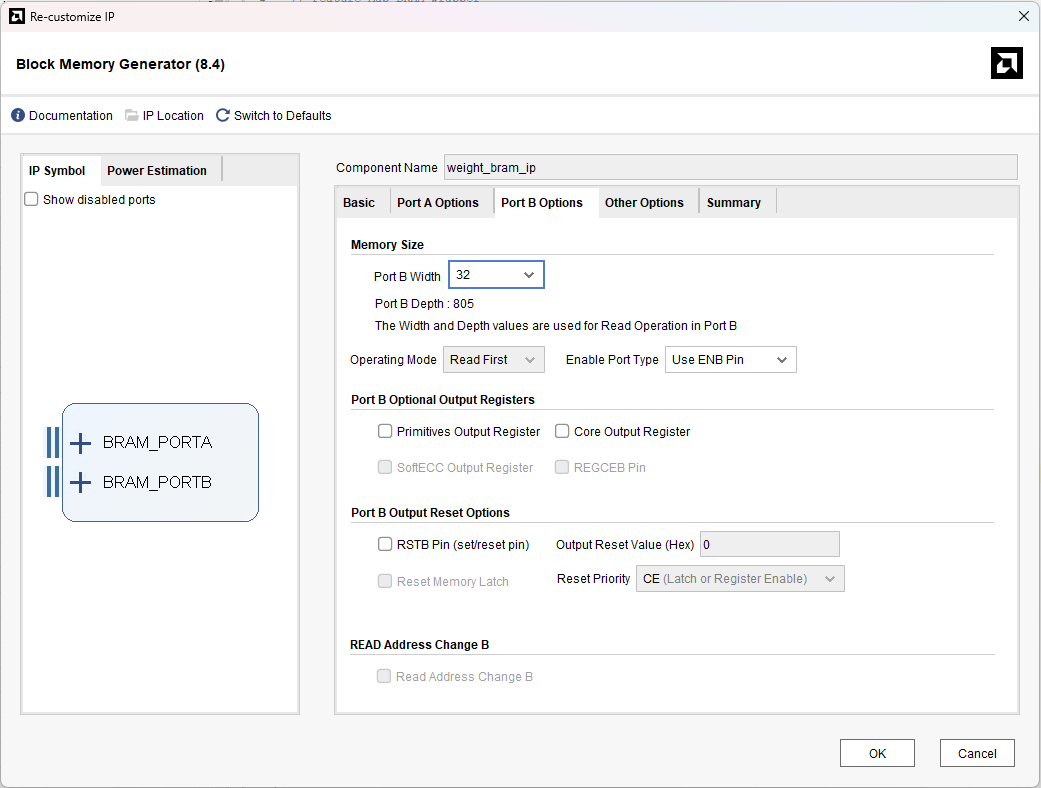The height and width of the screenshot is (788, 1041).
Task: Click the Switch to Defaults refresh icon
Action: pyautogui.click(x=223, y=116)
